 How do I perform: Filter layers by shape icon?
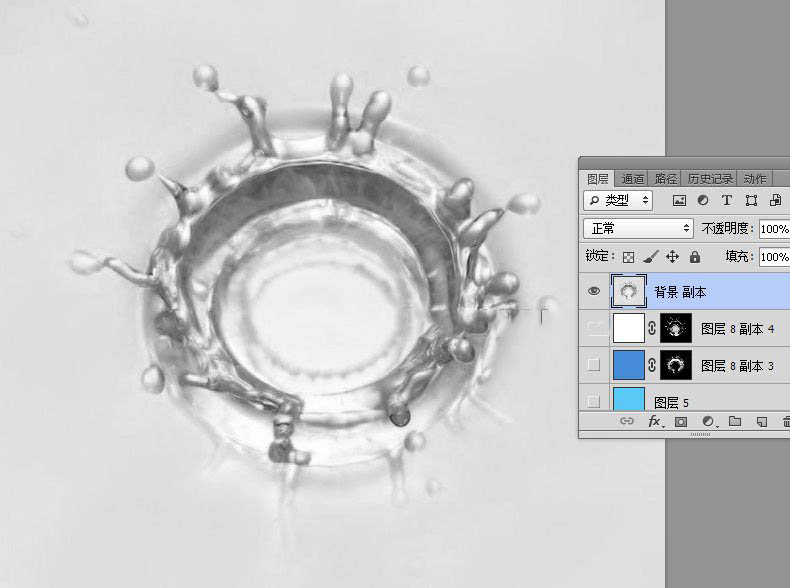pyautogui.click(x=751, y=201)
